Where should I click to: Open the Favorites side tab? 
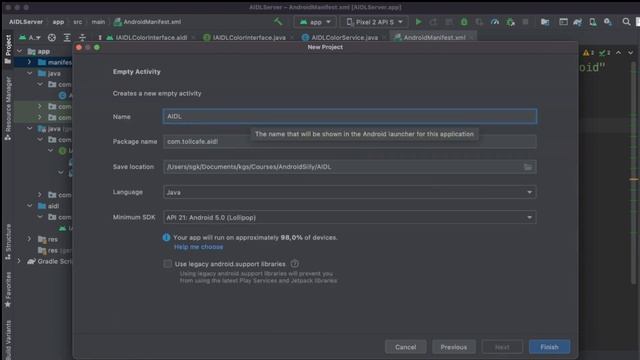[8, 290]
